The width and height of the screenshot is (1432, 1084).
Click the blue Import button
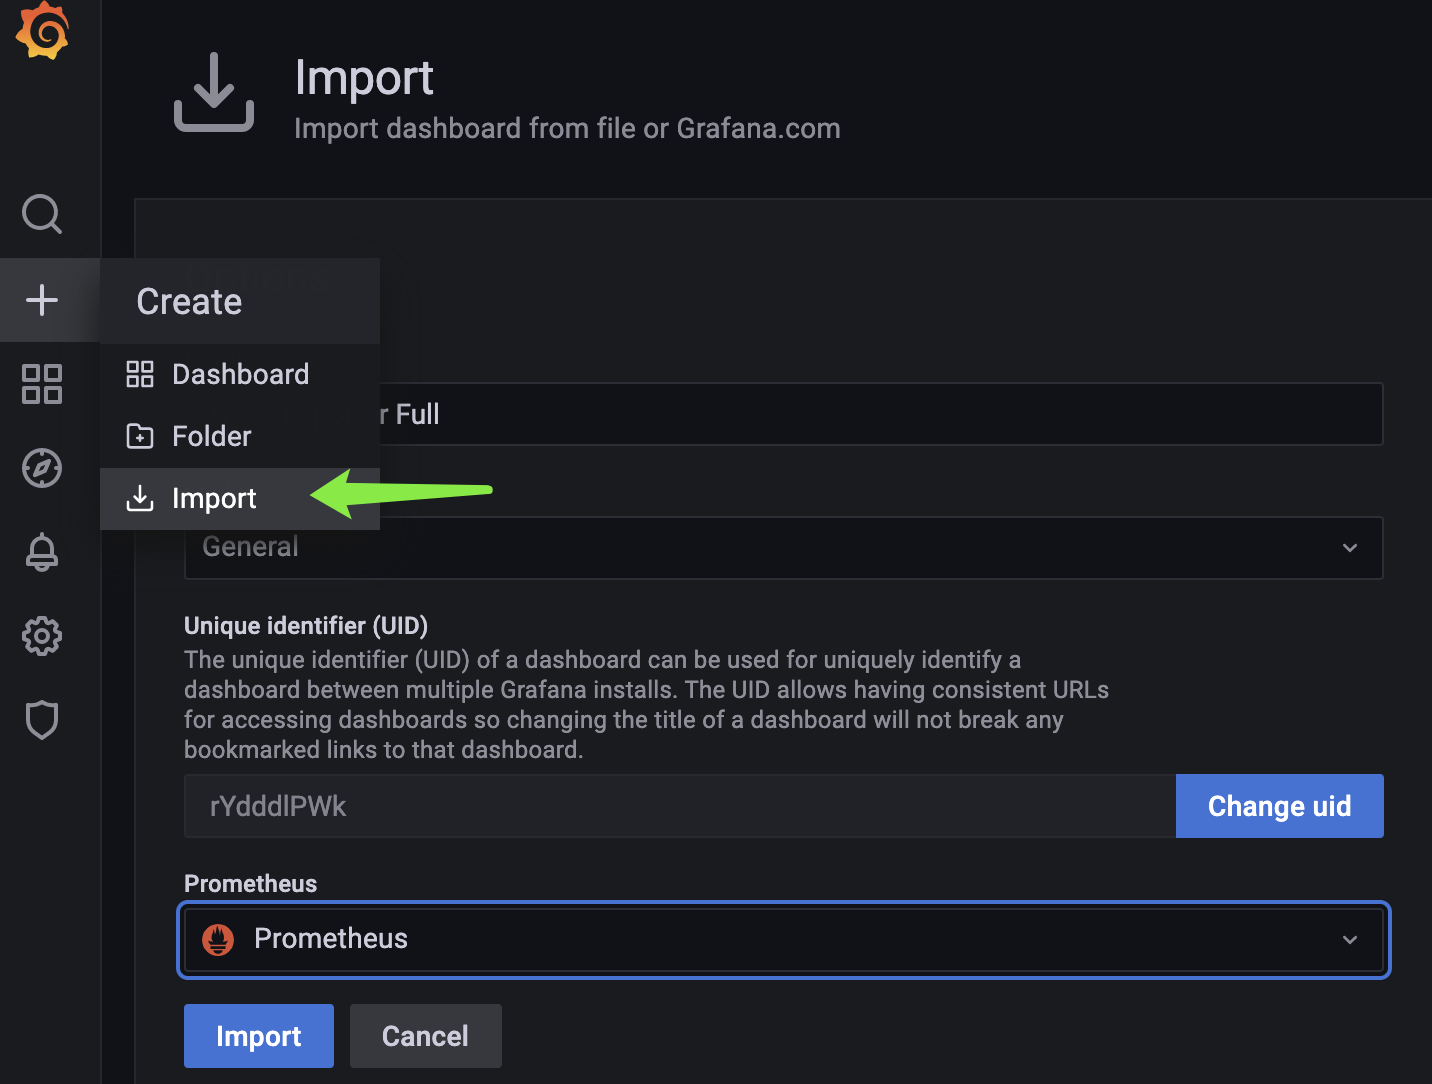[259, 1036]
